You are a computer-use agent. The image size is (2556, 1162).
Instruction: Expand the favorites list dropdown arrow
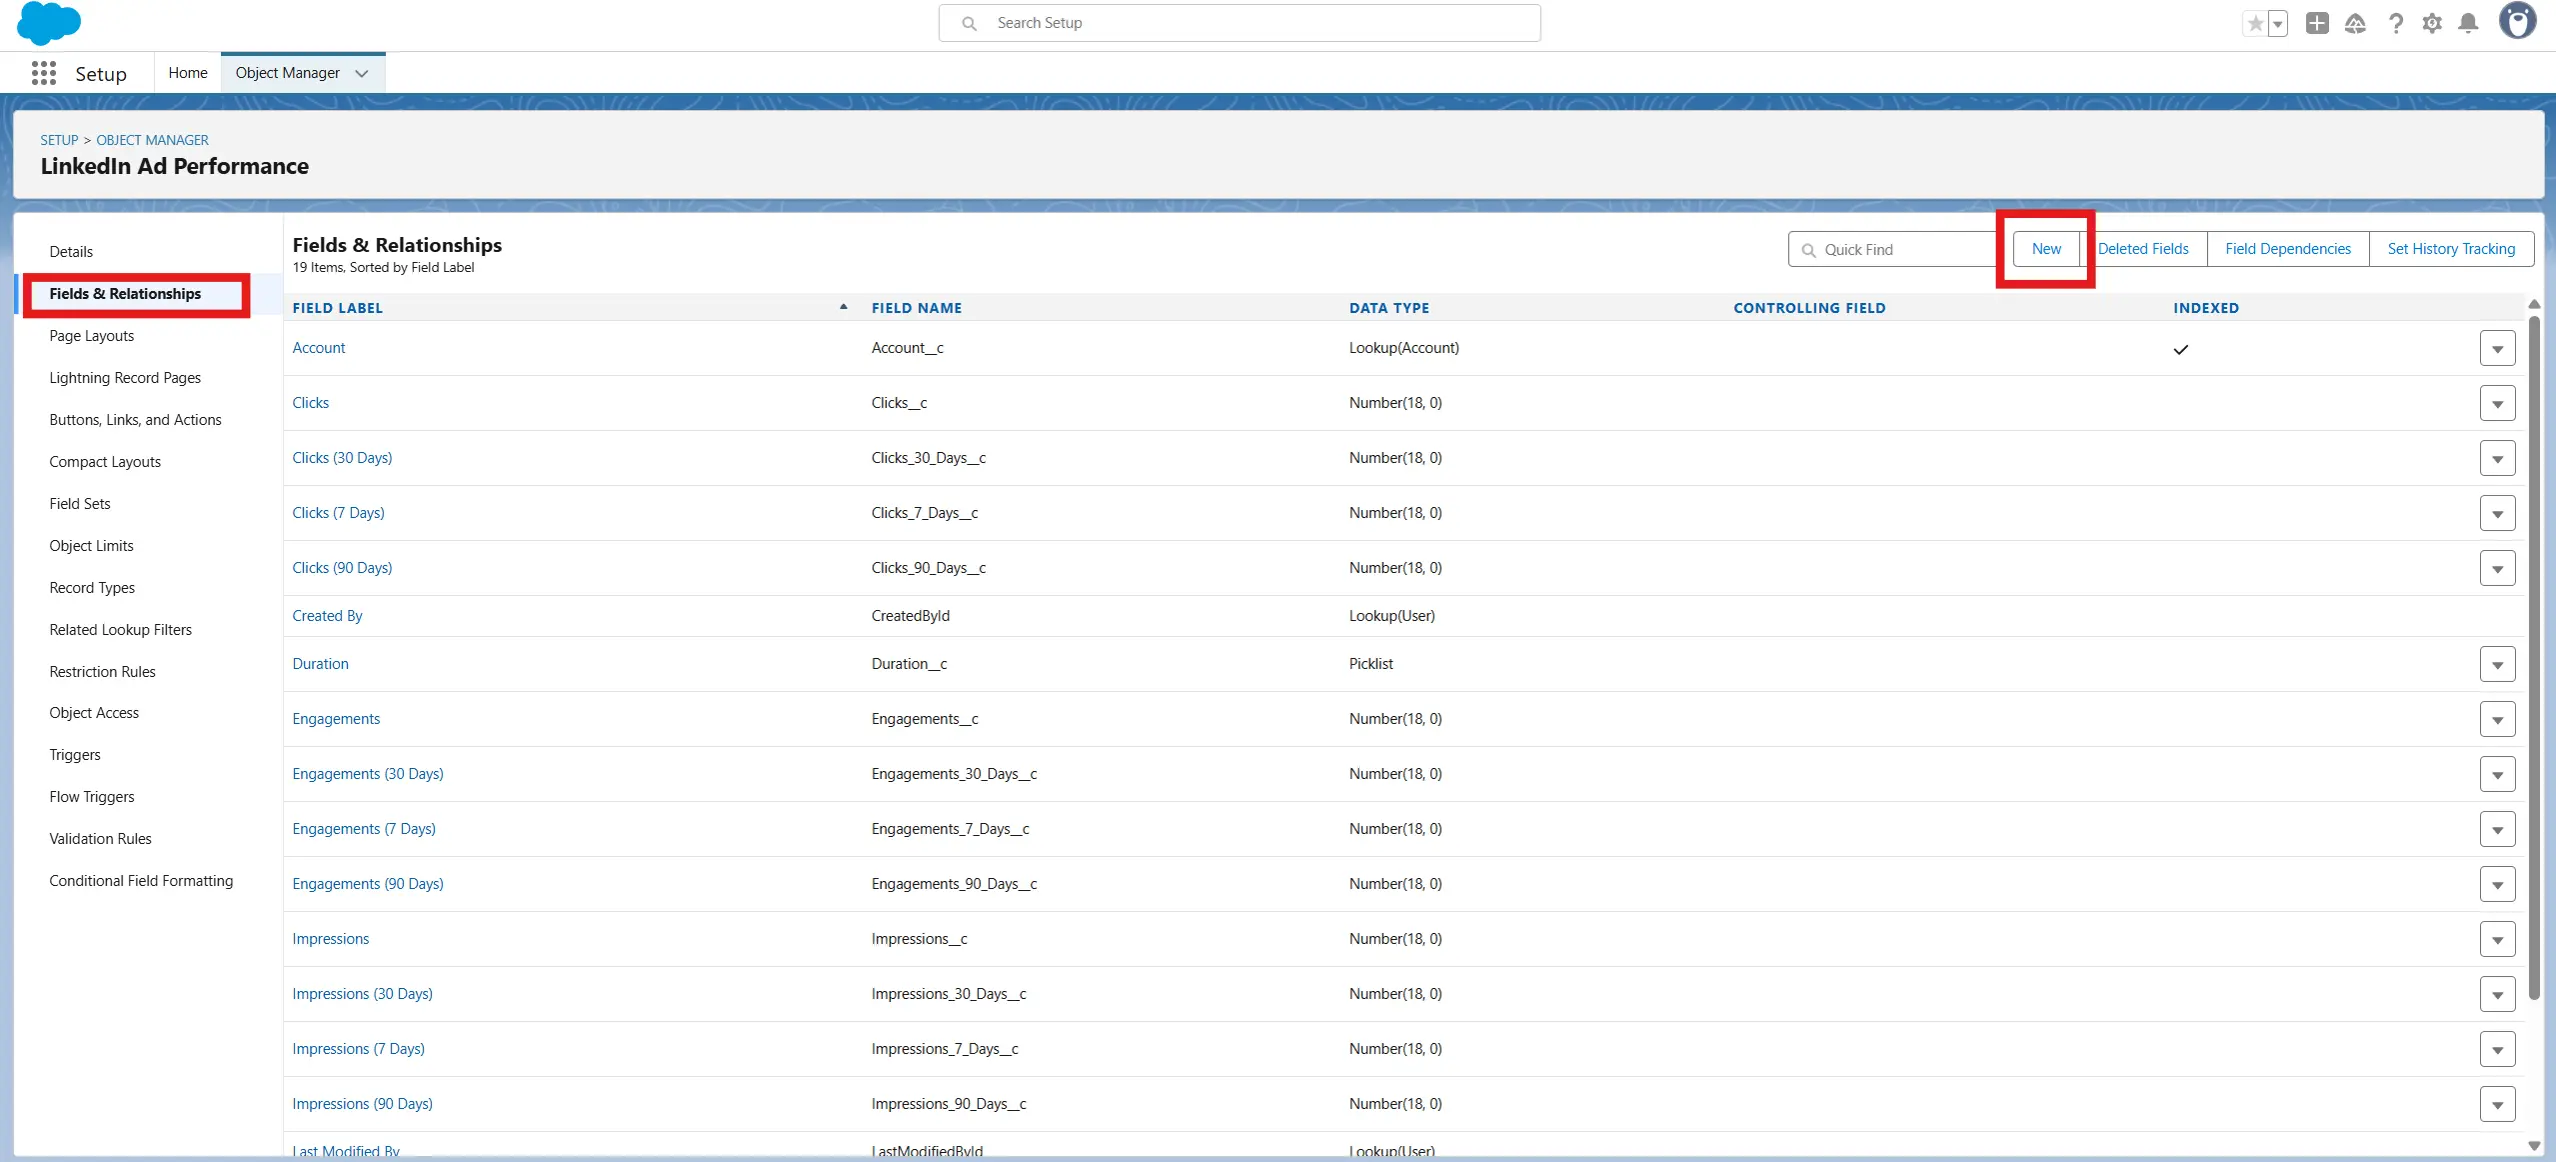pos(2278,23)
